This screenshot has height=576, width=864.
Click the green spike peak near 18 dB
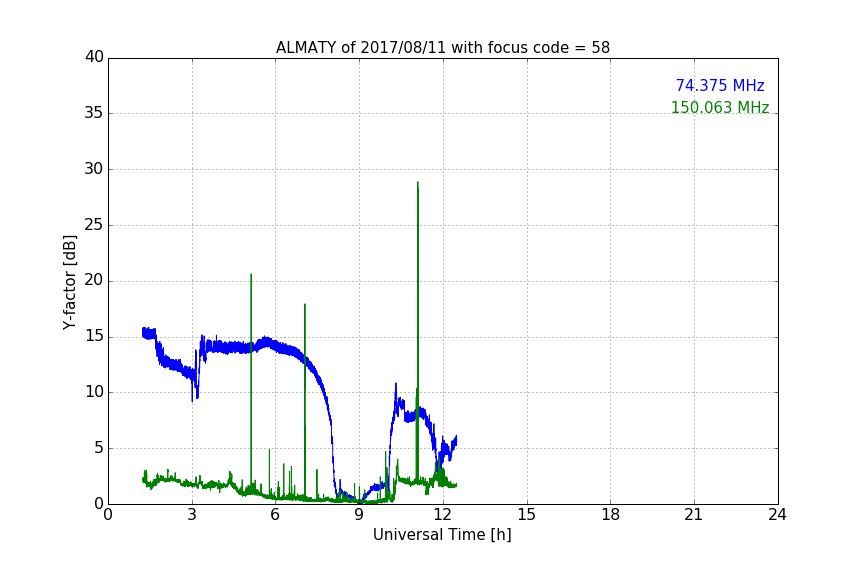[305, 304]
